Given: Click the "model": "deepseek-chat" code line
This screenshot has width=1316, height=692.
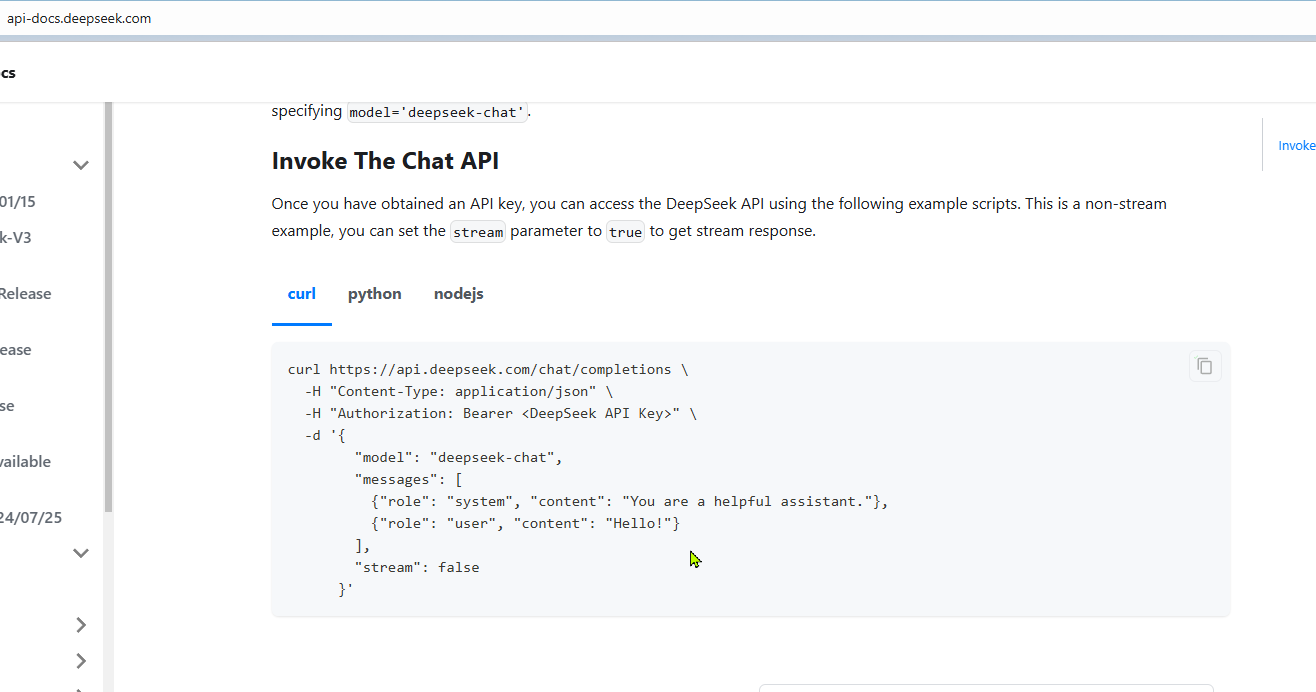Looking at the screenshot, I should [x=459, y=457].
